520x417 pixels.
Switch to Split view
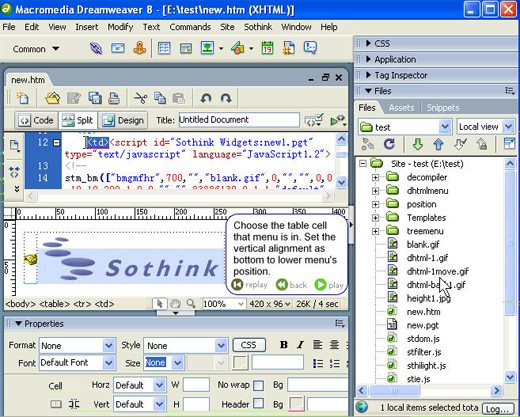[78, 120]
